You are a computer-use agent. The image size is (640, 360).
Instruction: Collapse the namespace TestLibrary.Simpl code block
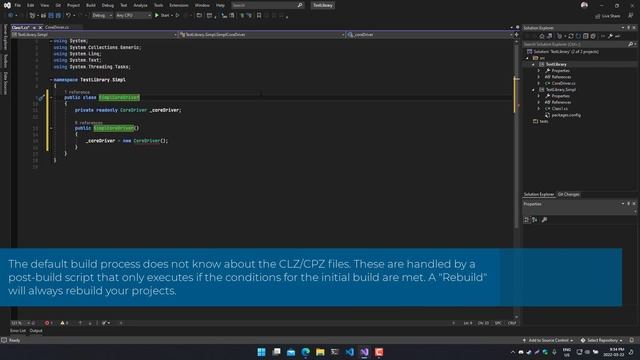coord(51,80)
